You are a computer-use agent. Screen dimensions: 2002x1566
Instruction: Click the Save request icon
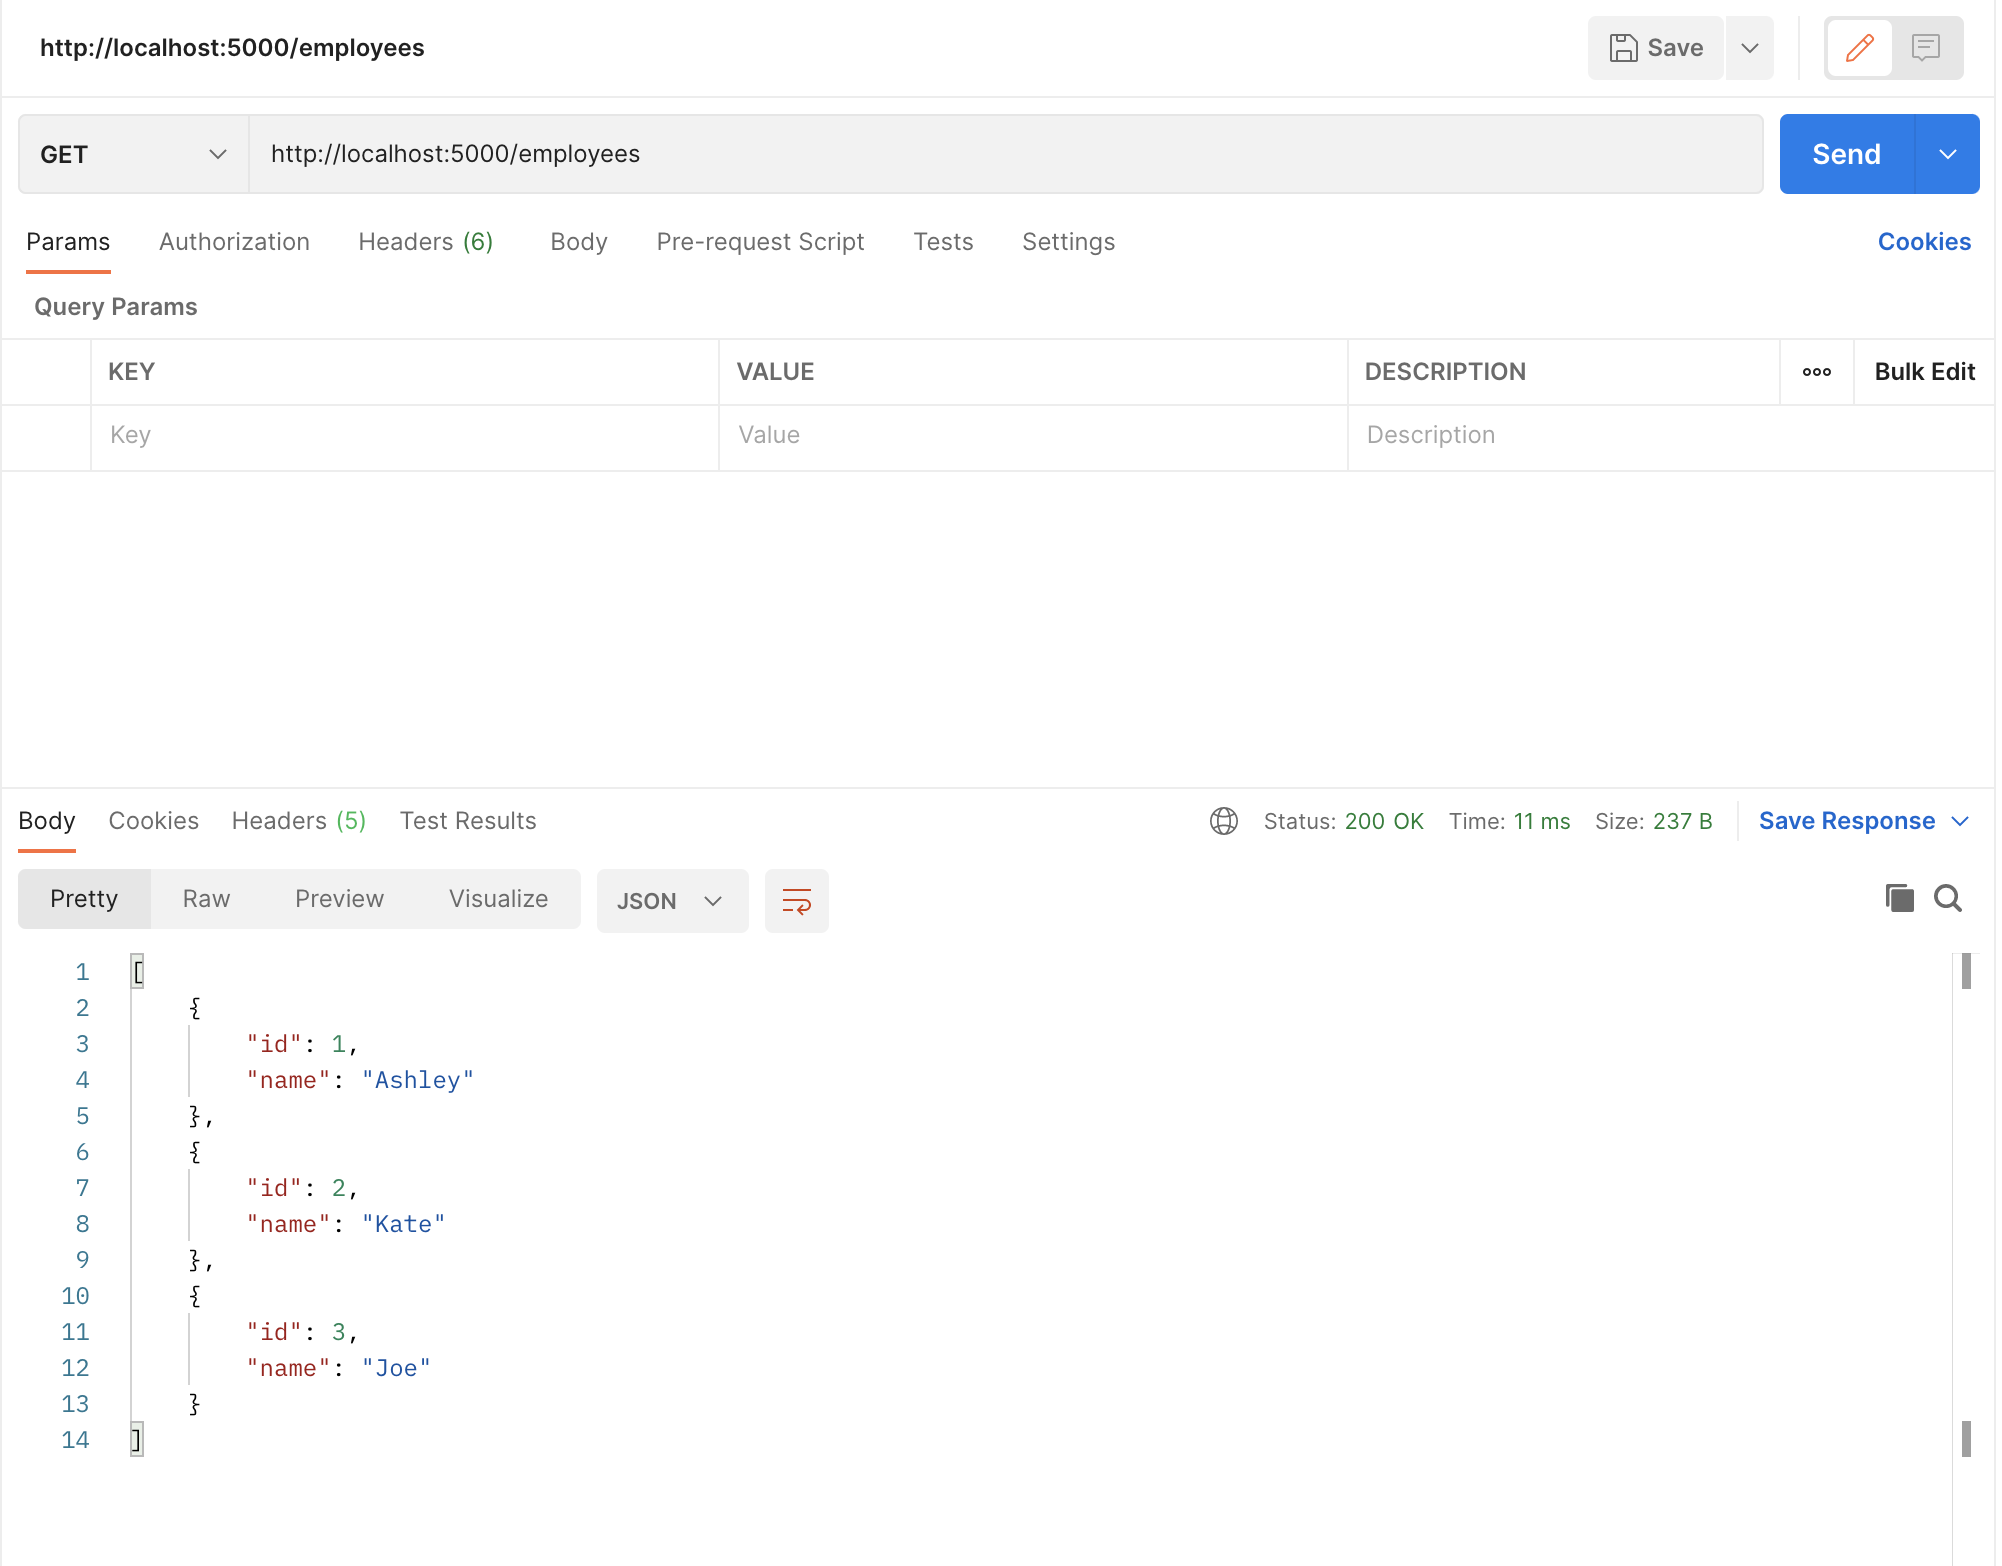click(1654, 47)
